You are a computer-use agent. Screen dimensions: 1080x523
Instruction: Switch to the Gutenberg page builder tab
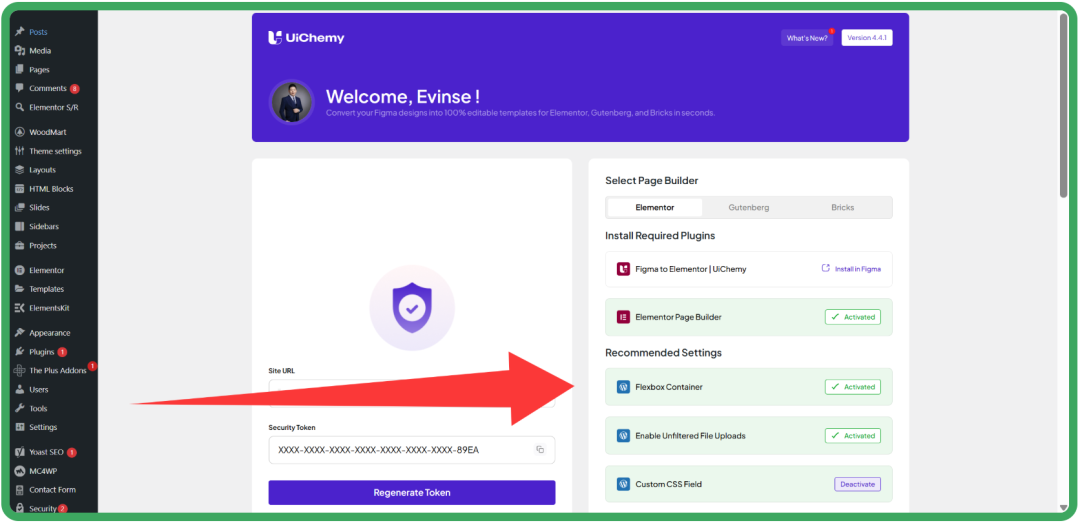point(748,208)
